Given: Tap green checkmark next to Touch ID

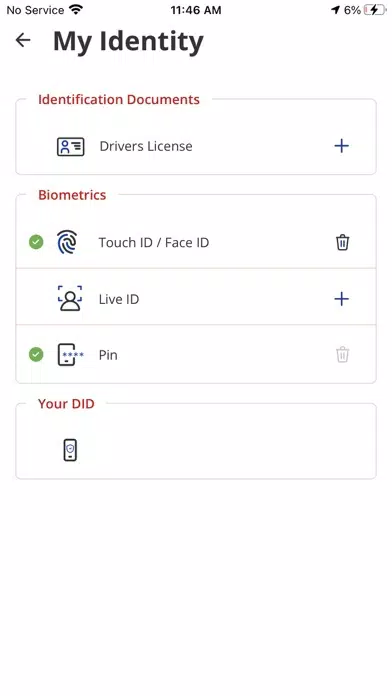Looking at the screenshot, I should tap(36, 242).
